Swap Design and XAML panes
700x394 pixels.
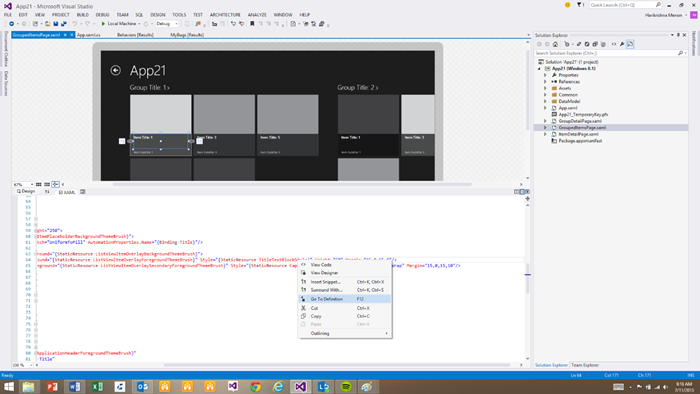(47, 192)
